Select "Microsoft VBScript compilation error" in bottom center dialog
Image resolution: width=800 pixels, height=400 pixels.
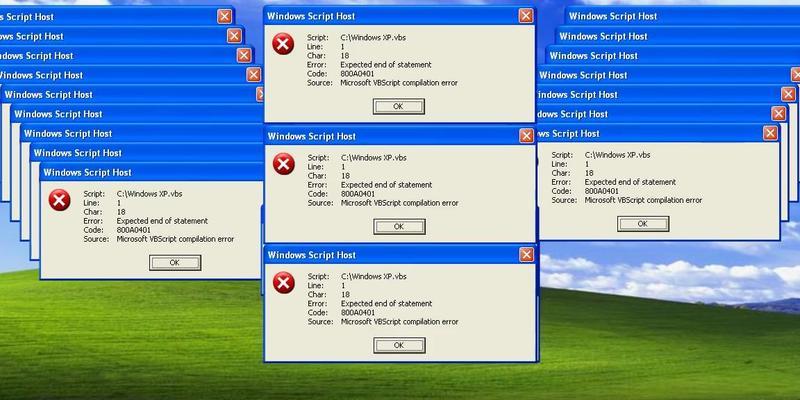coord(399,322)
